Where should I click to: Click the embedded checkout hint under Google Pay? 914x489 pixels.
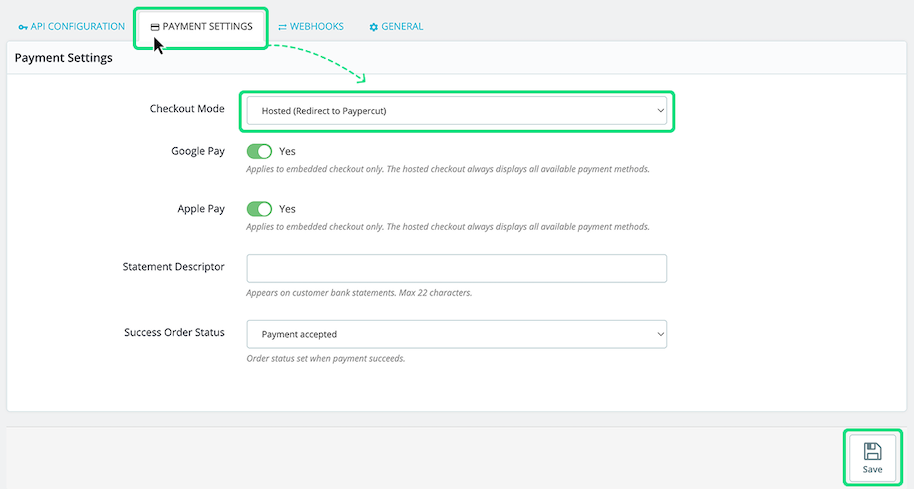point(448,169)
